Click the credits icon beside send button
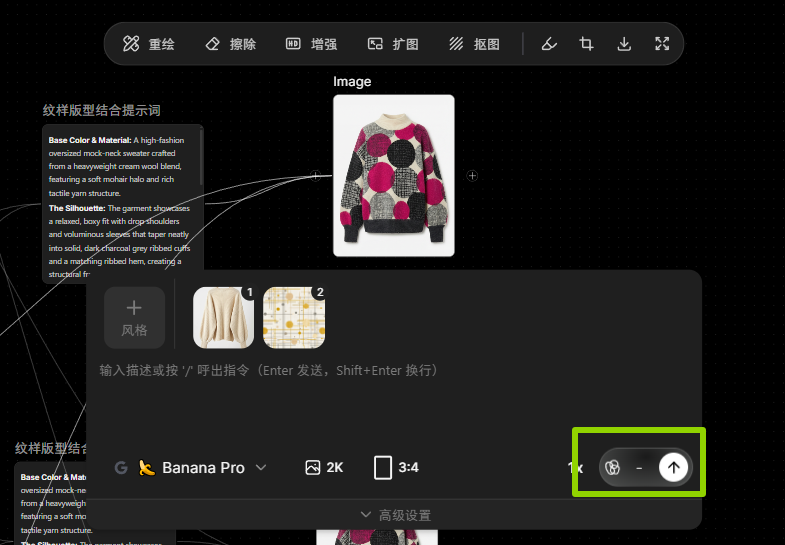 (x=614, y=468)
